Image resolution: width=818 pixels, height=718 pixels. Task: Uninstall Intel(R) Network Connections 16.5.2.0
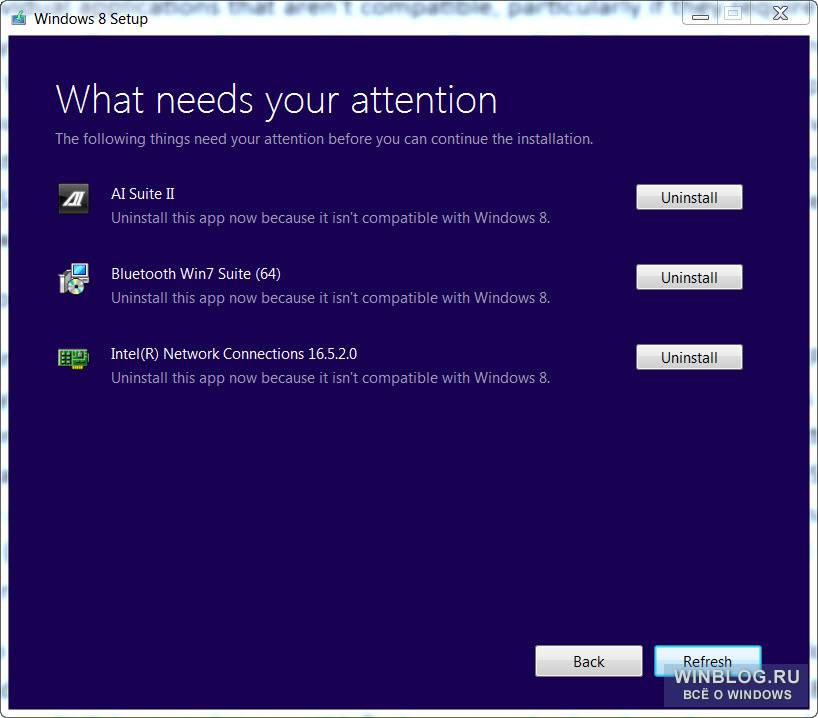(x=689, y=357)
